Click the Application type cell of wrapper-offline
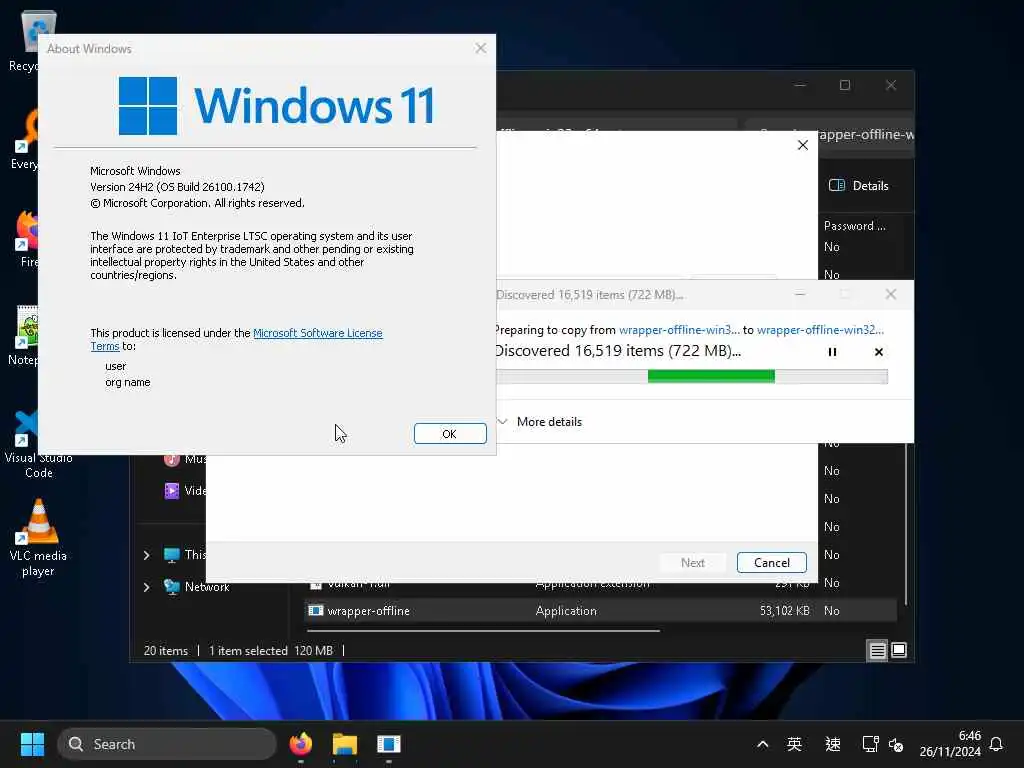 (566, 611)
